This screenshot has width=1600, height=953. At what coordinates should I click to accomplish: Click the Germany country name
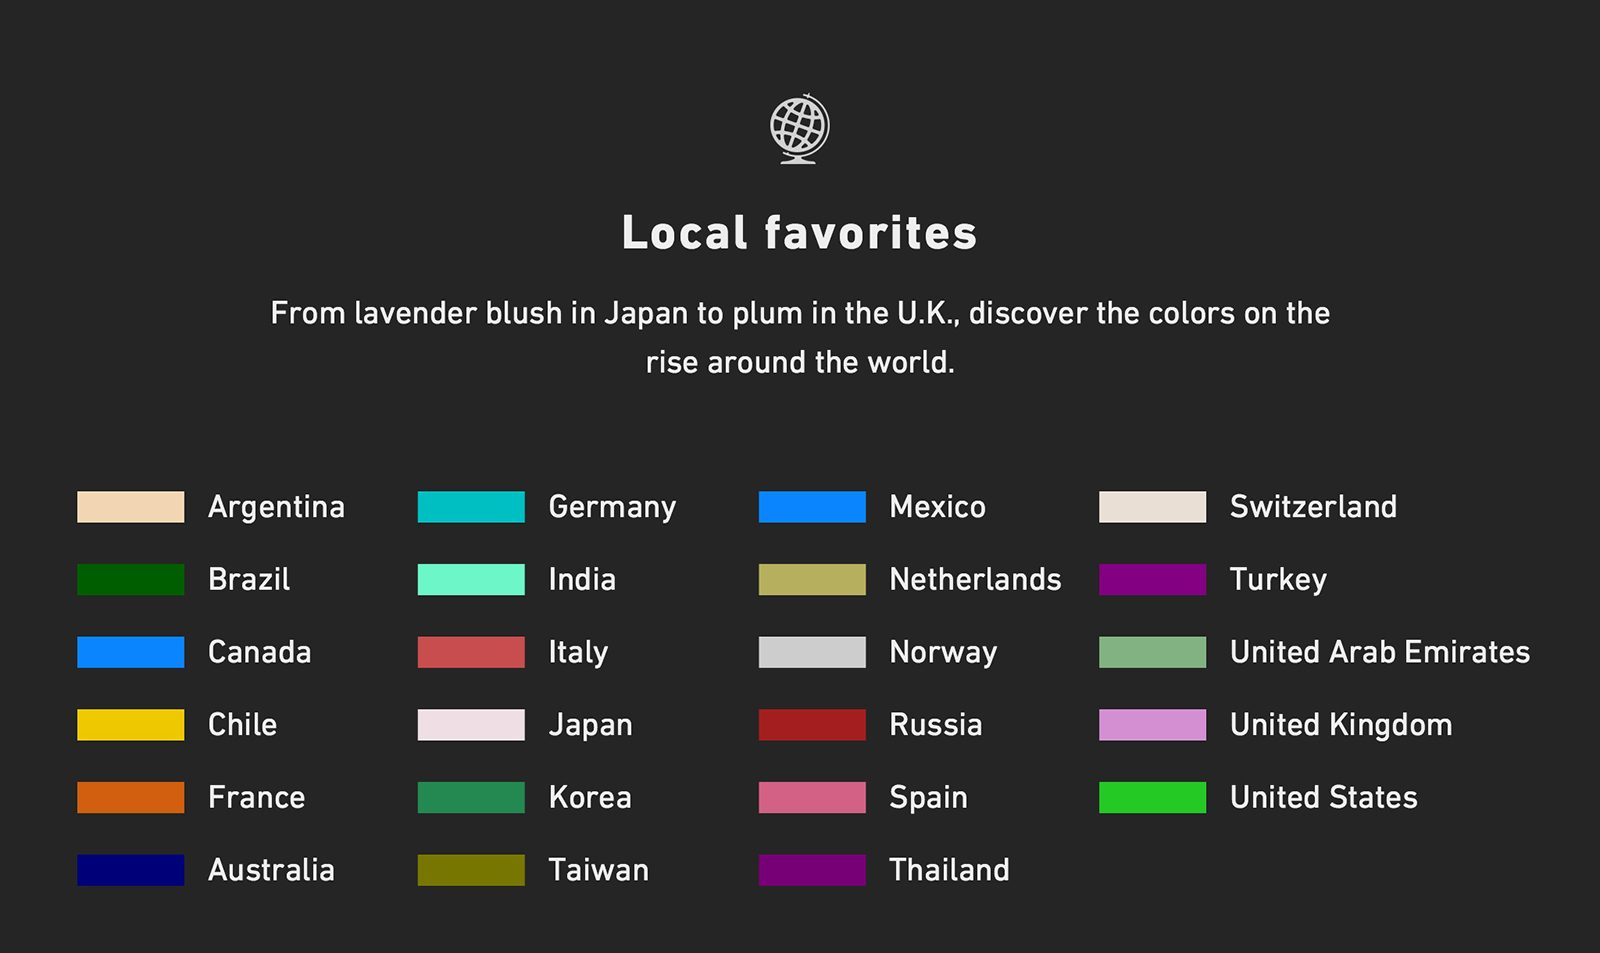pyautogui.click(x=612, y=508)
